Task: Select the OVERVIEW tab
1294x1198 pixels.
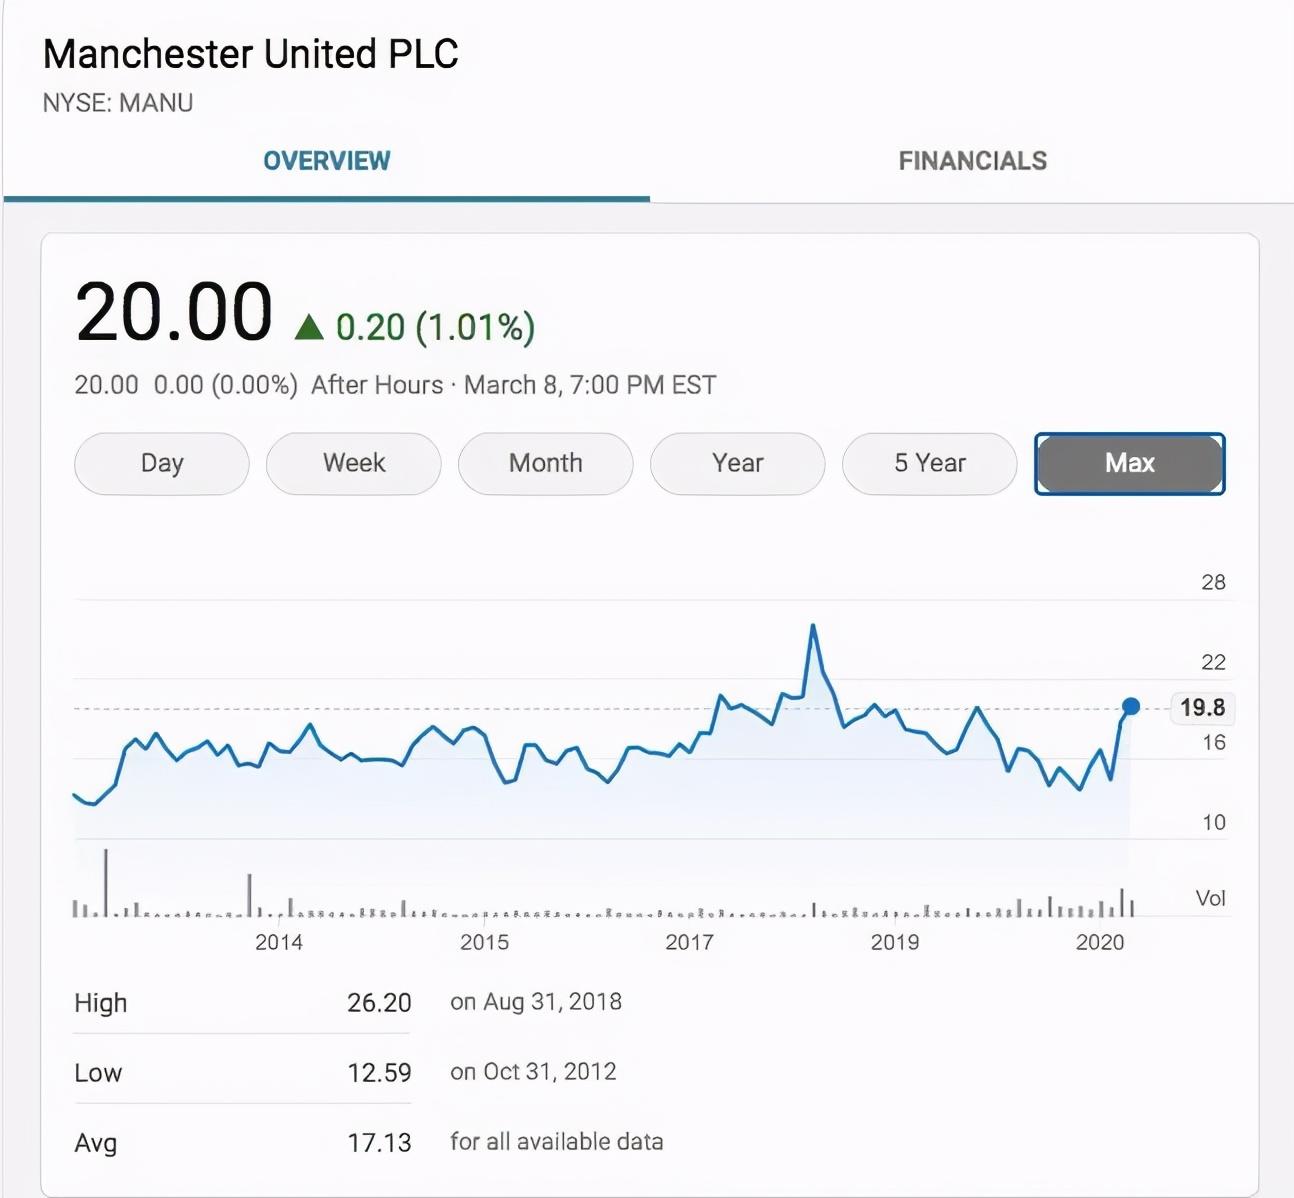Action: tap(326, 161)
